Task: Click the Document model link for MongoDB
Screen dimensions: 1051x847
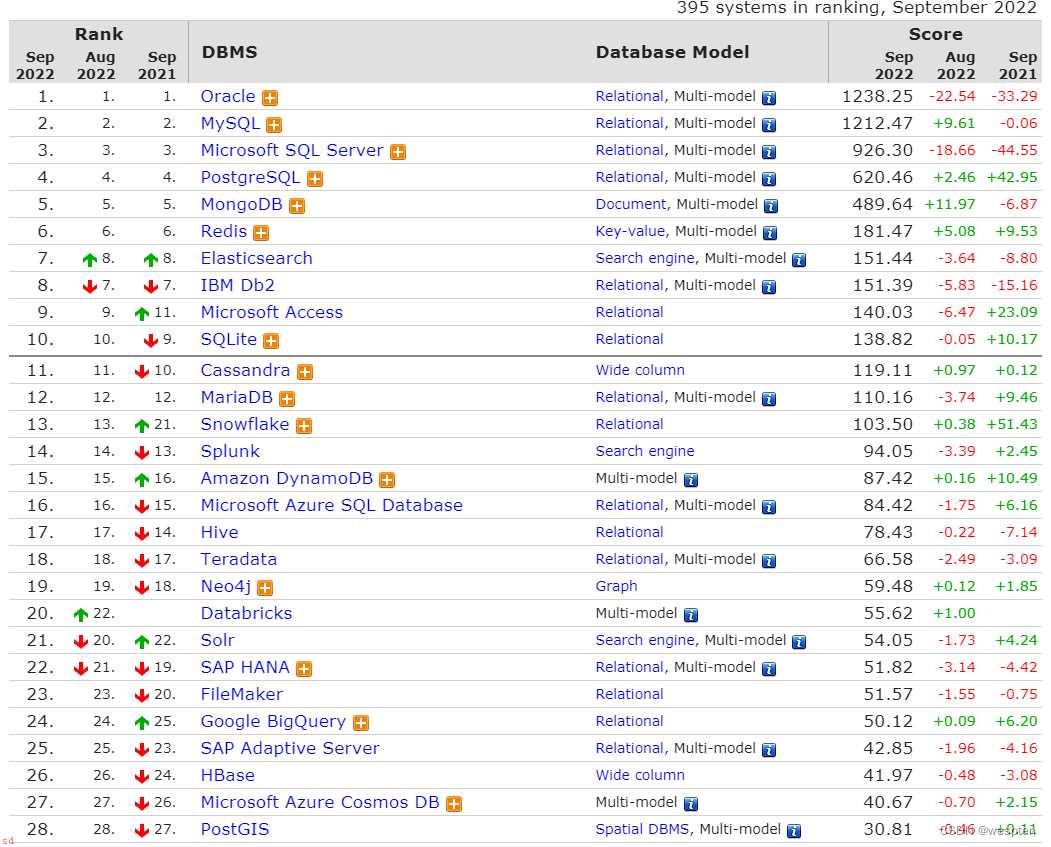Action: (631, 204)
